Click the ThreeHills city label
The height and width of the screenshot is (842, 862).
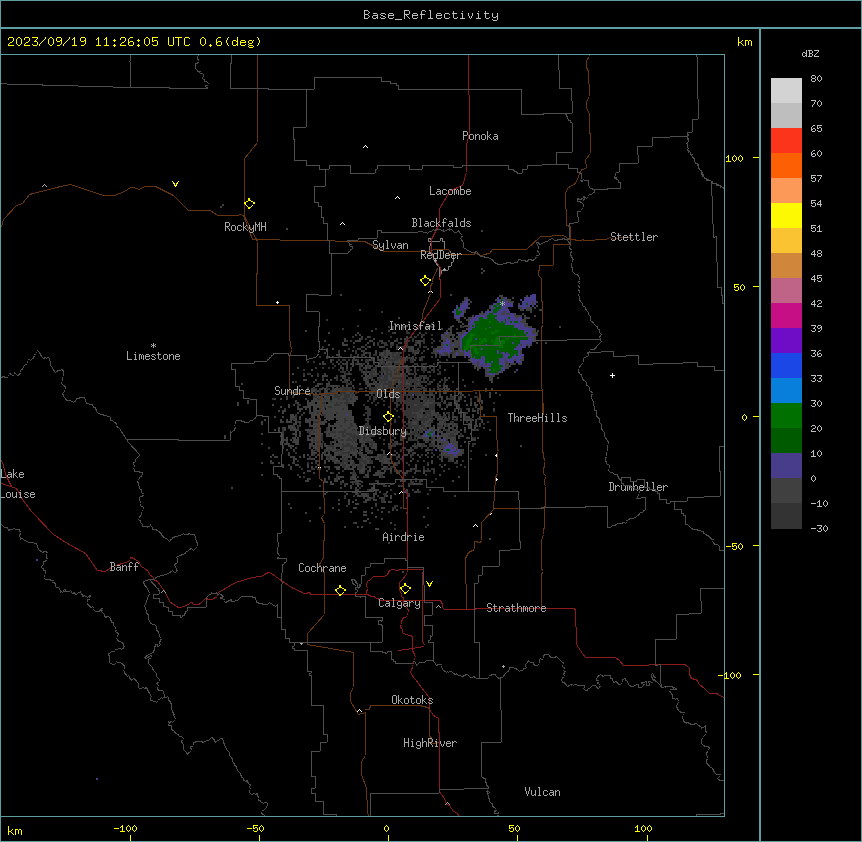537,418
